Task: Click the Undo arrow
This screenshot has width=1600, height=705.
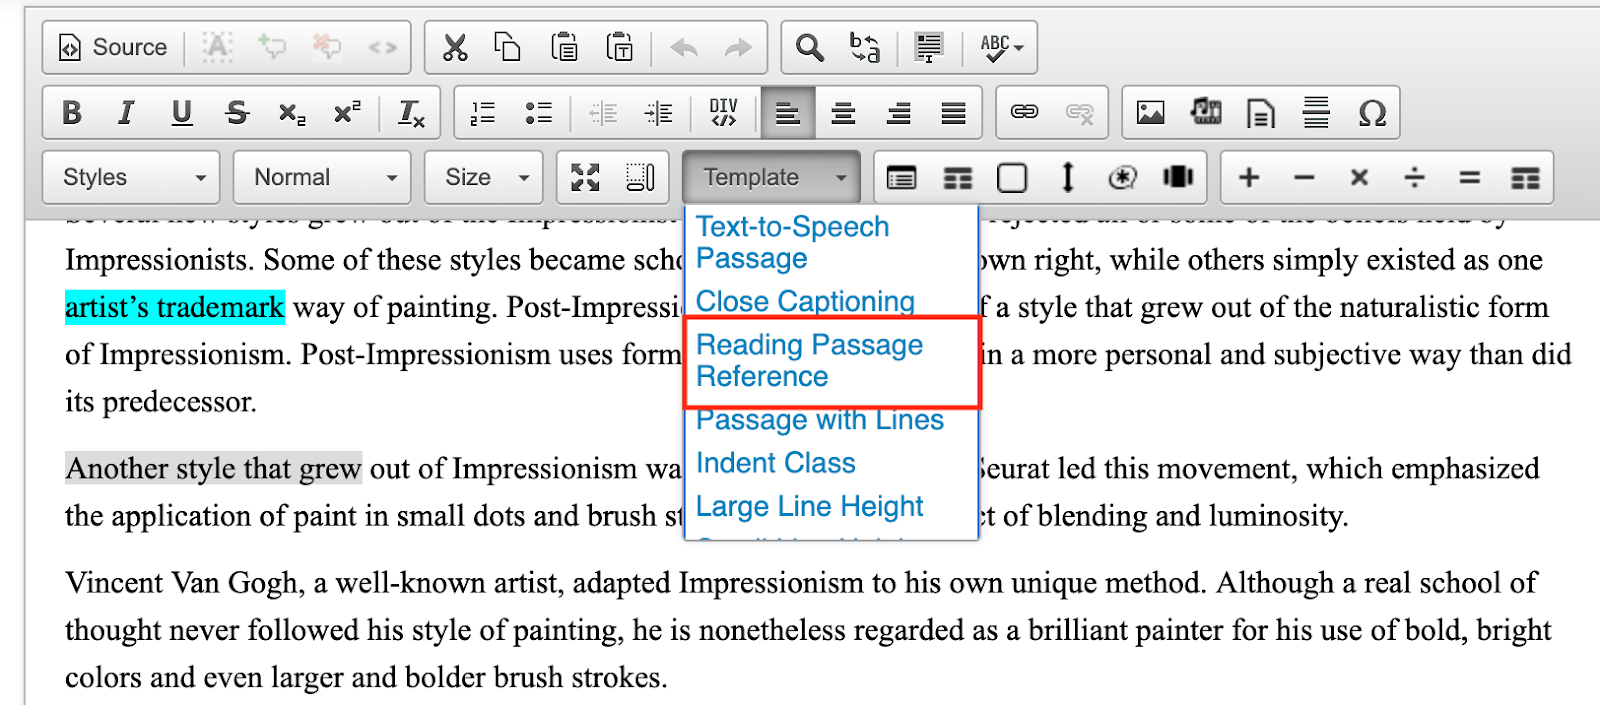Action: [684, 47]
